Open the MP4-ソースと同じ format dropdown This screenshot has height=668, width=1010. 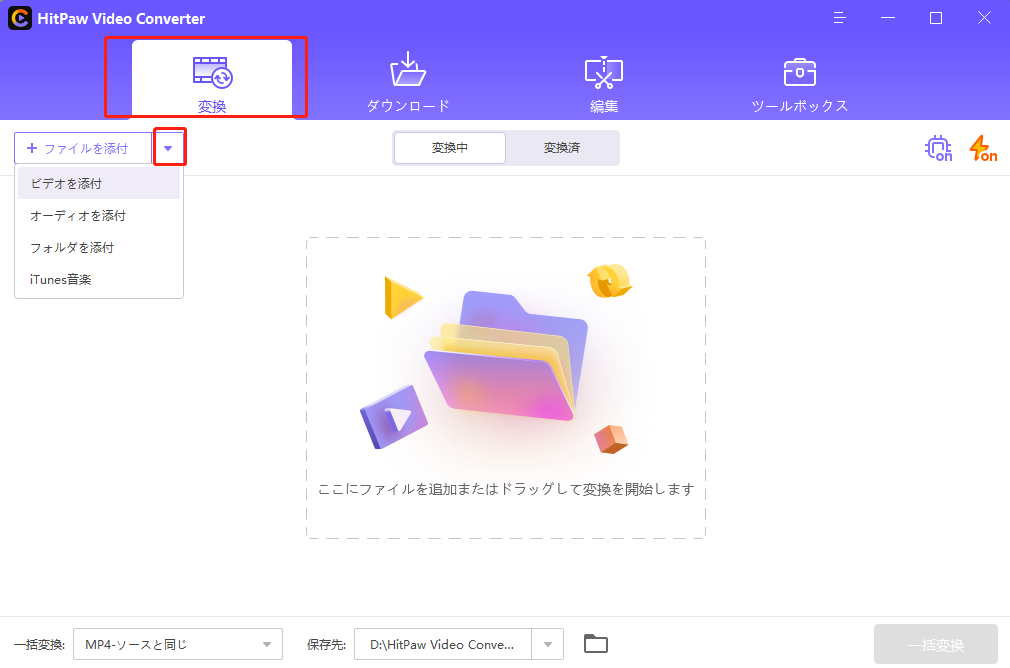pyautogui.click(x=178, y=644)
